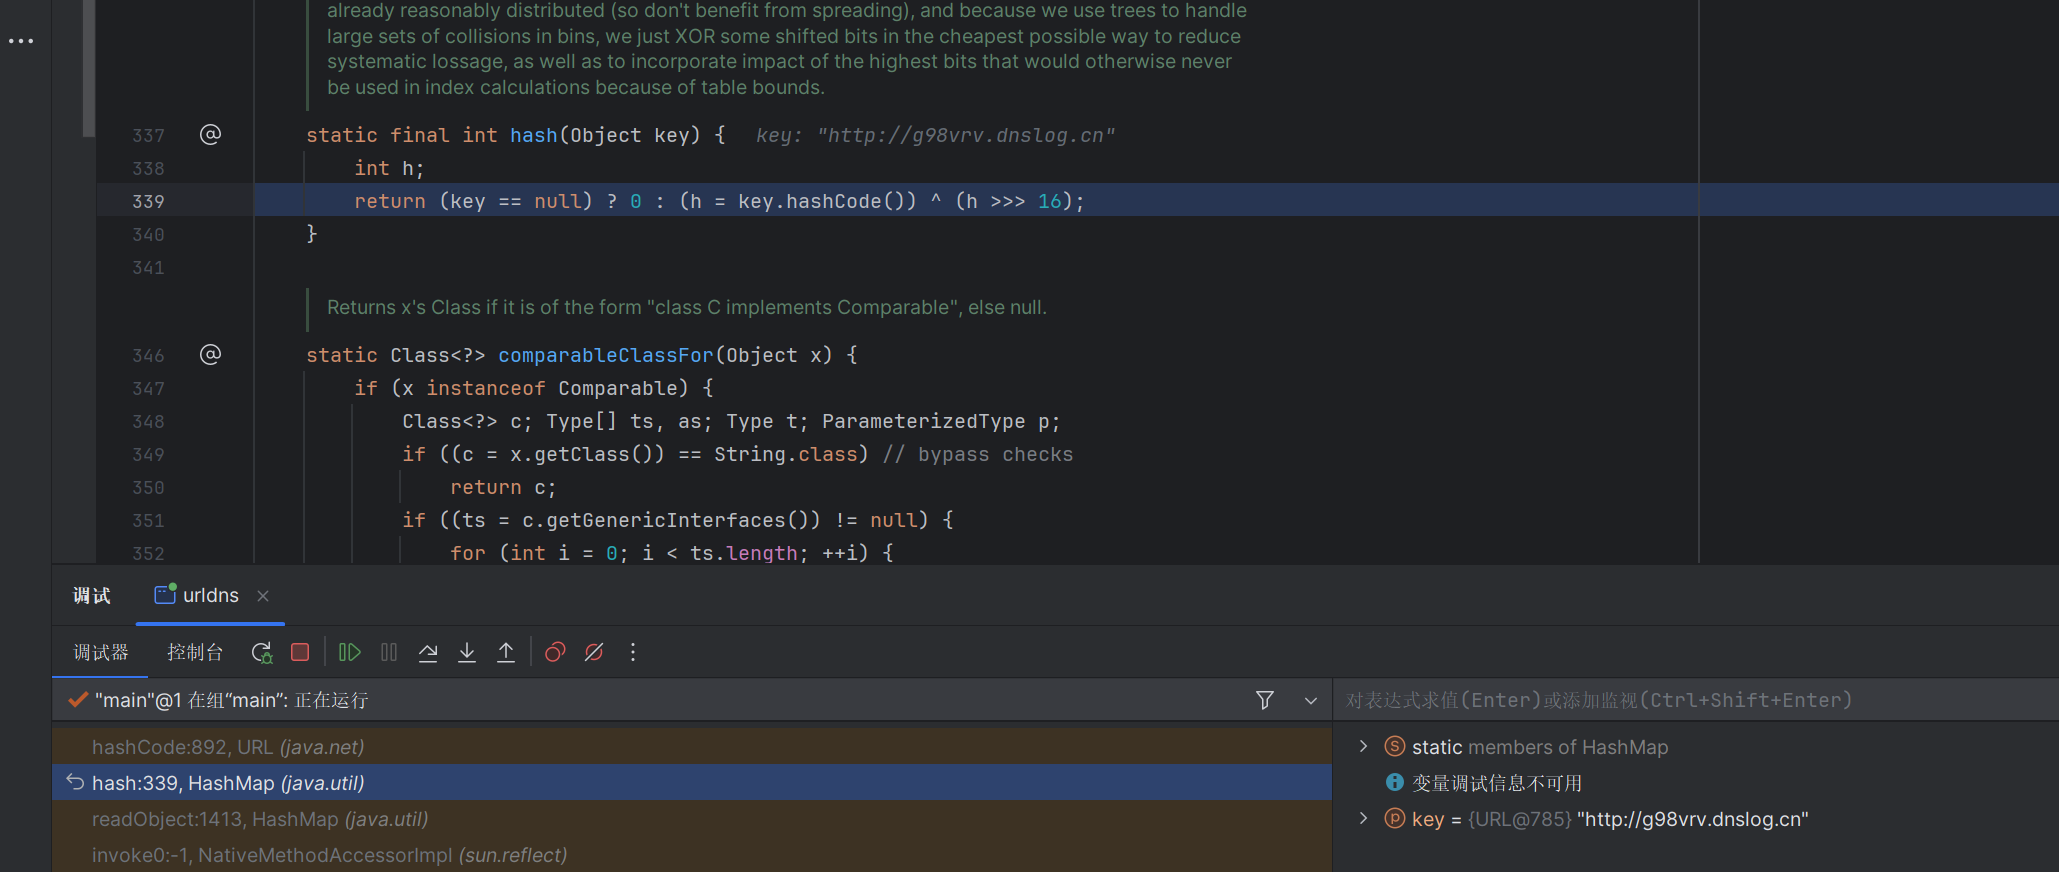The image size is (2059, 872).
Task: Click the 变量调试信息不可用 info message
Action: pos(1497,783)
